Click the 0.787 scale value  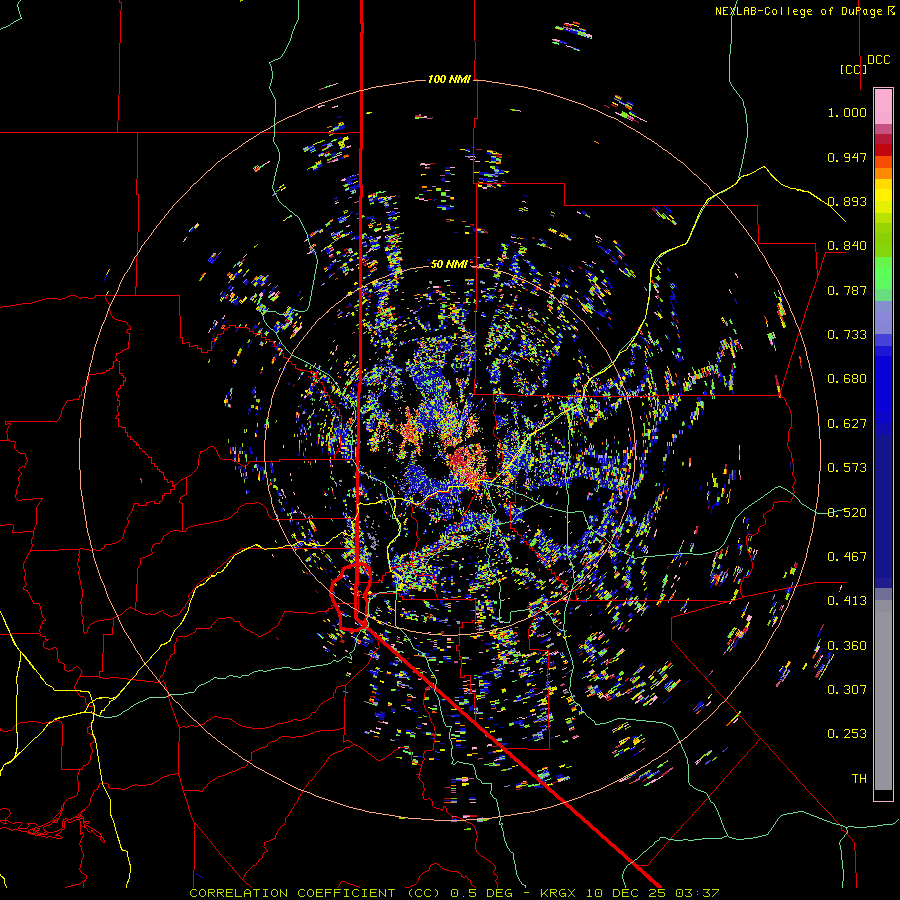pyautogui.click(x=847, y=290)
